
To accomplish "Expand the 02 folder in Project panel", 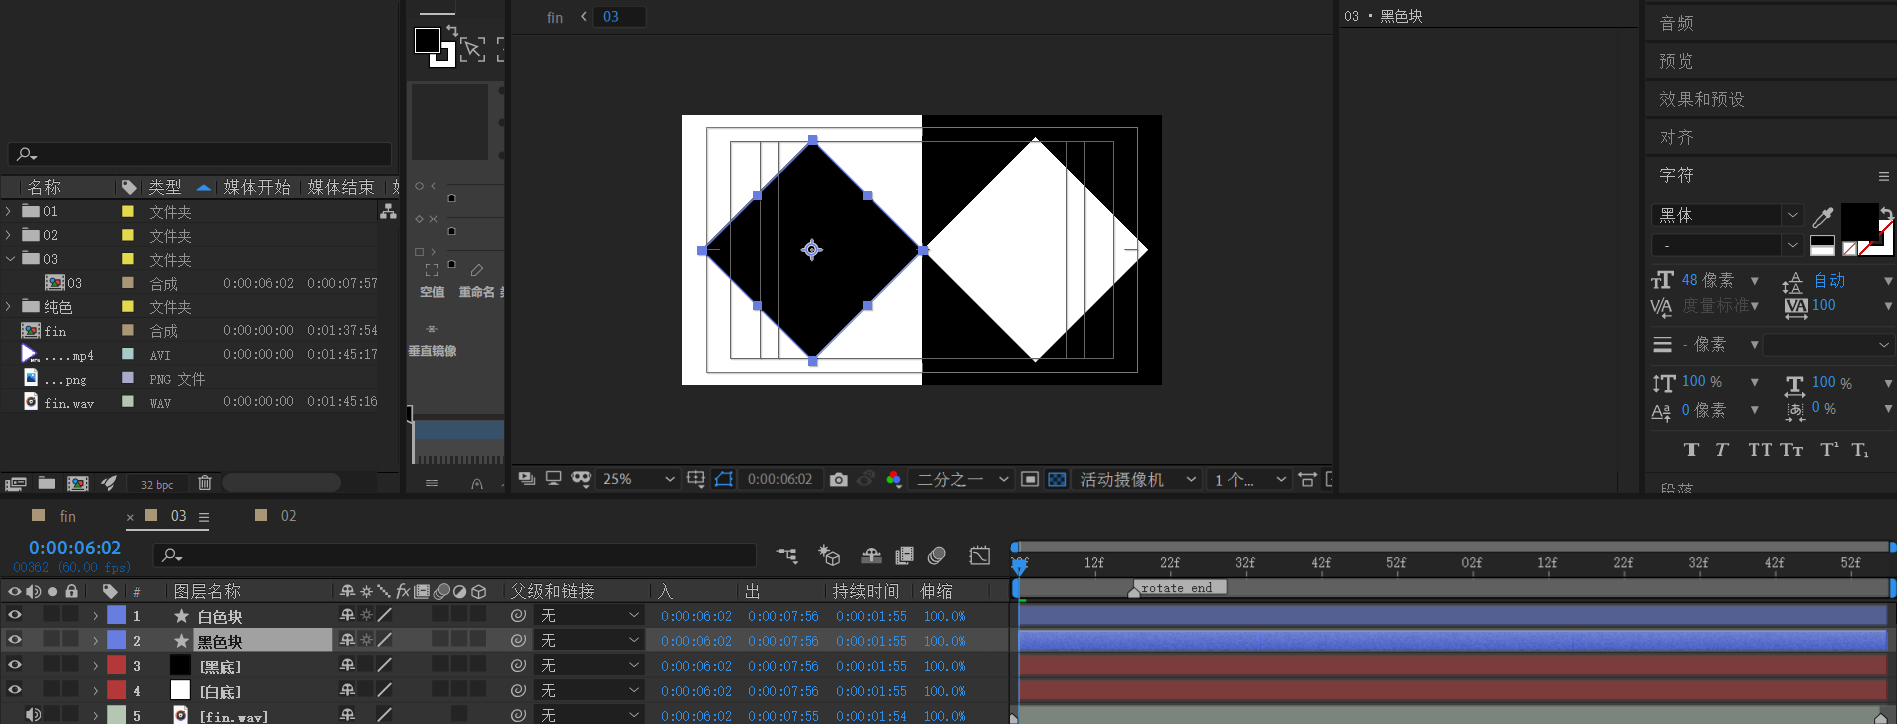I will [x=9, y=235].
